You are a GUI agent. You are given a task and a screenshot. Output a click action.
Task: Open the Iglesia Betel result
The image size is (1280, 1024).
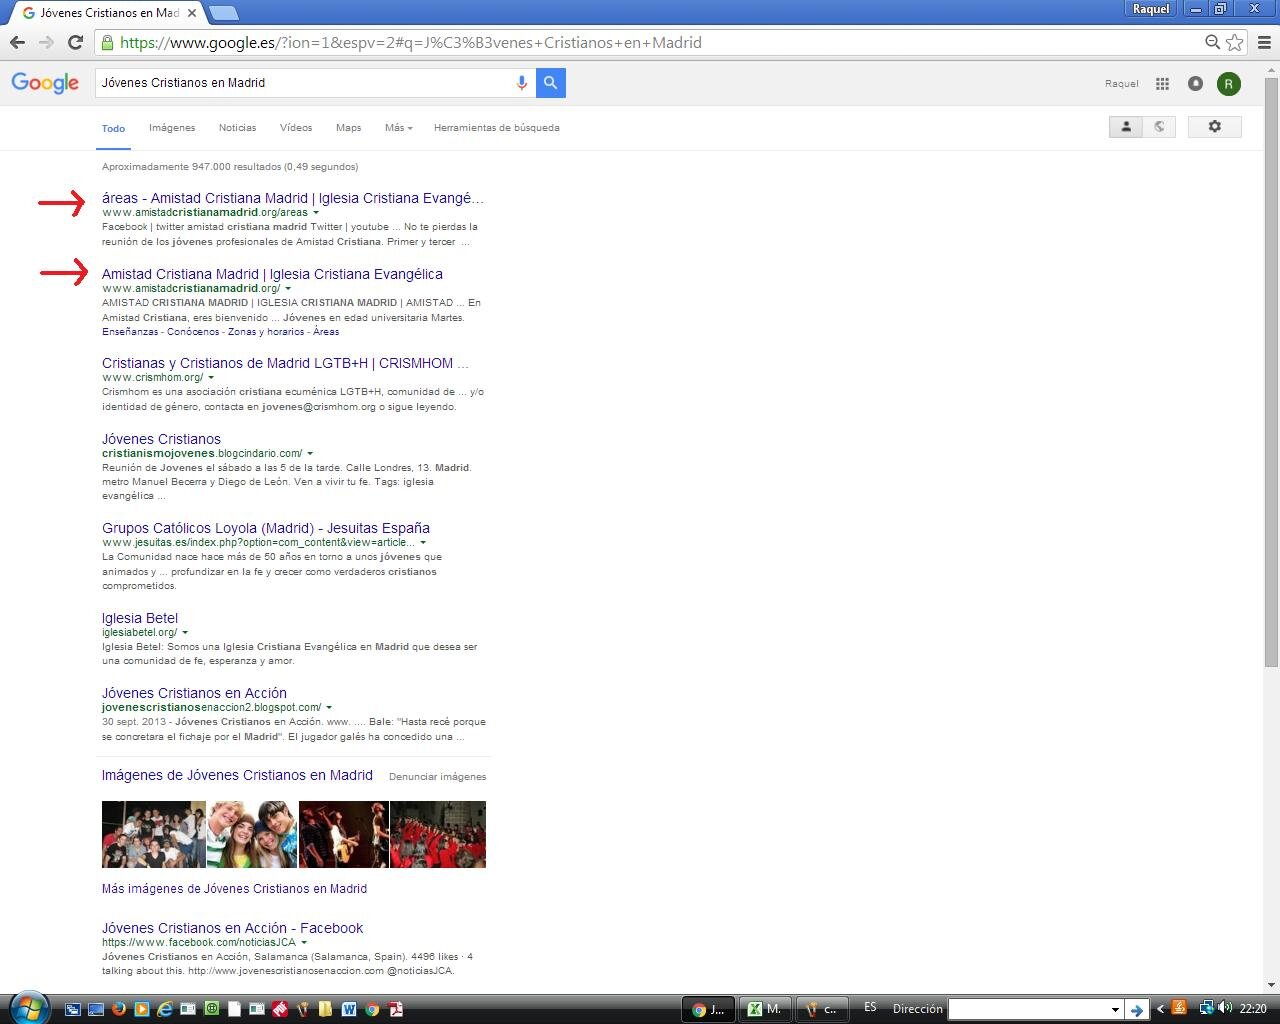click(x=140, y=618)
